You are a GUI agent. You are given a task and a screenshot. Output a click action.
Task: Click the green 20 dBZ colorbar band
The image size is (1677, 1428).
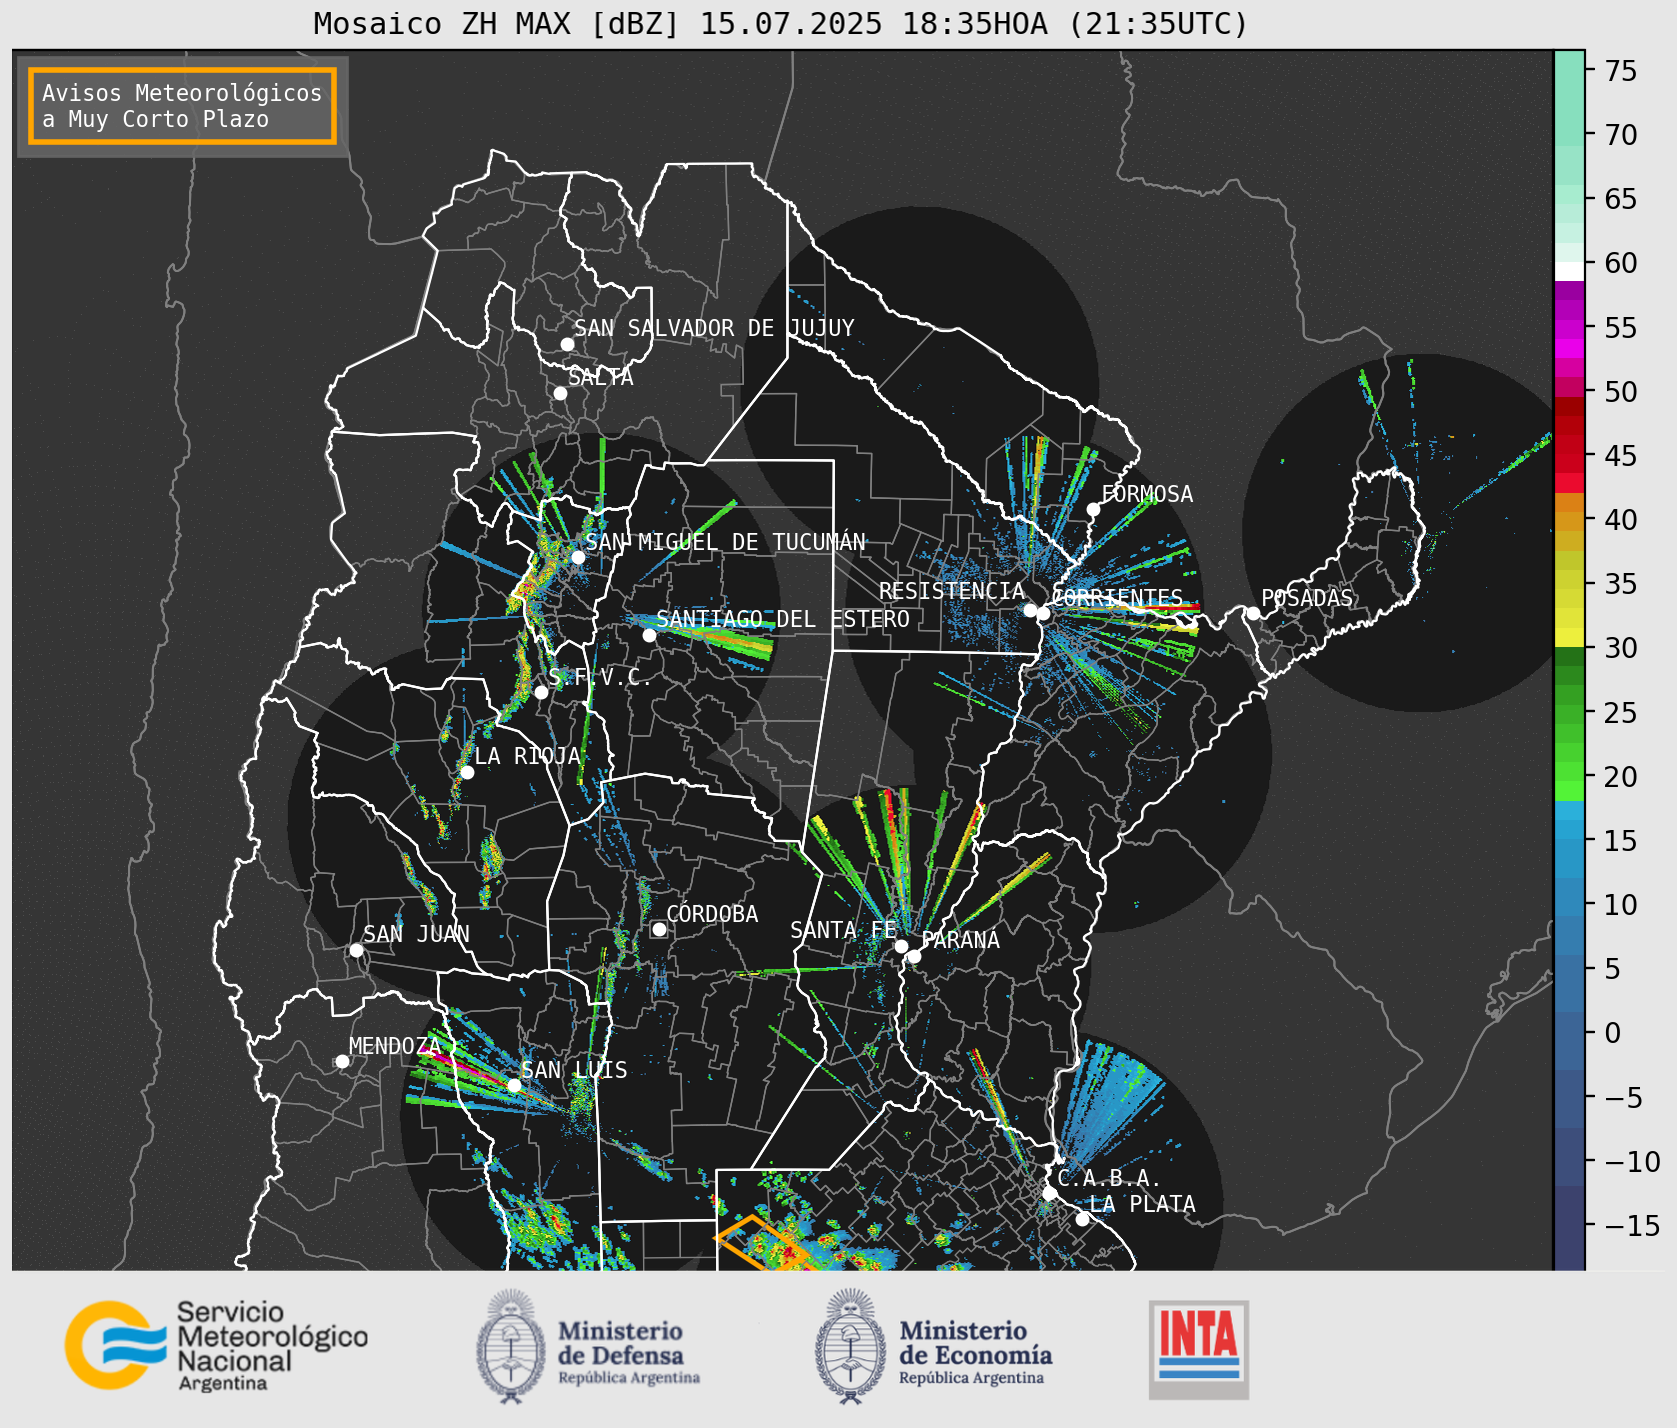1569,772
